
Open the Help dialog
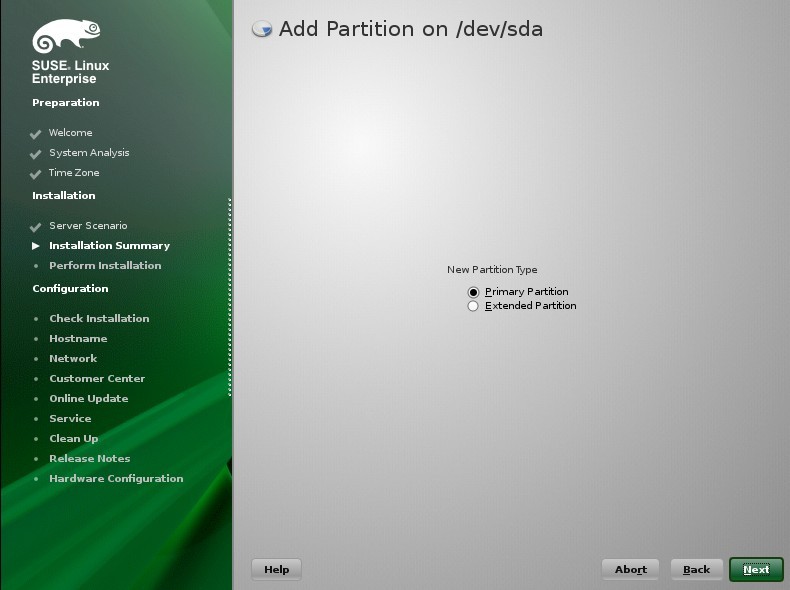276,569
